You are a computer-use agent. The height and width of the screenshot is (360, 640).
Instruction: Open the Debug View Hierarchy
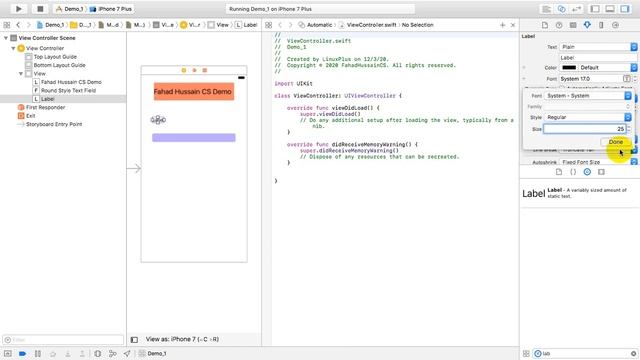[98, 353]
